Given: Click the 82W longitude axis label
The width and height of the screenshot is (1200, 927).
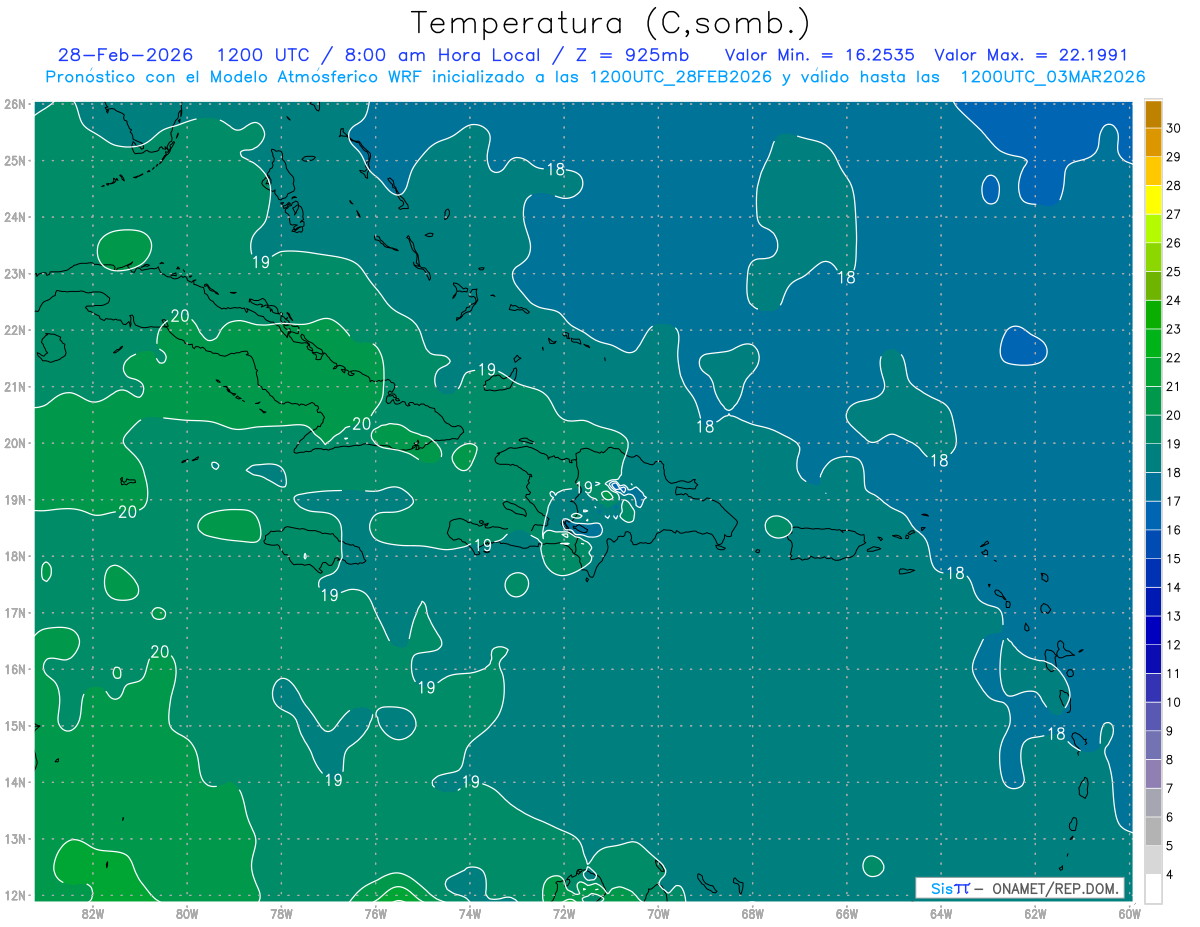Looking at the screenshot, I should pos(92,912).
